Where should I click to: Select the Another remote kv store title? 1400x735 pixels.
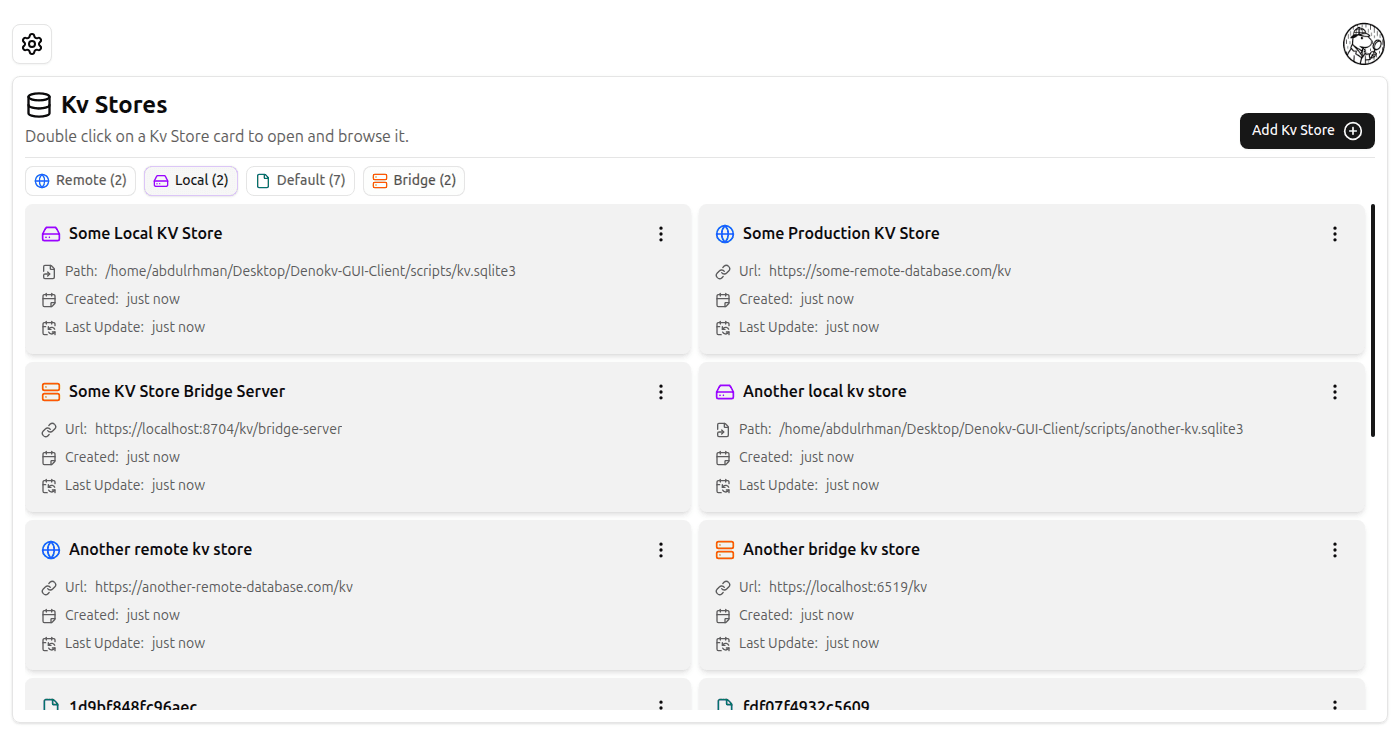pyautogui.click(x=160, y=550)
